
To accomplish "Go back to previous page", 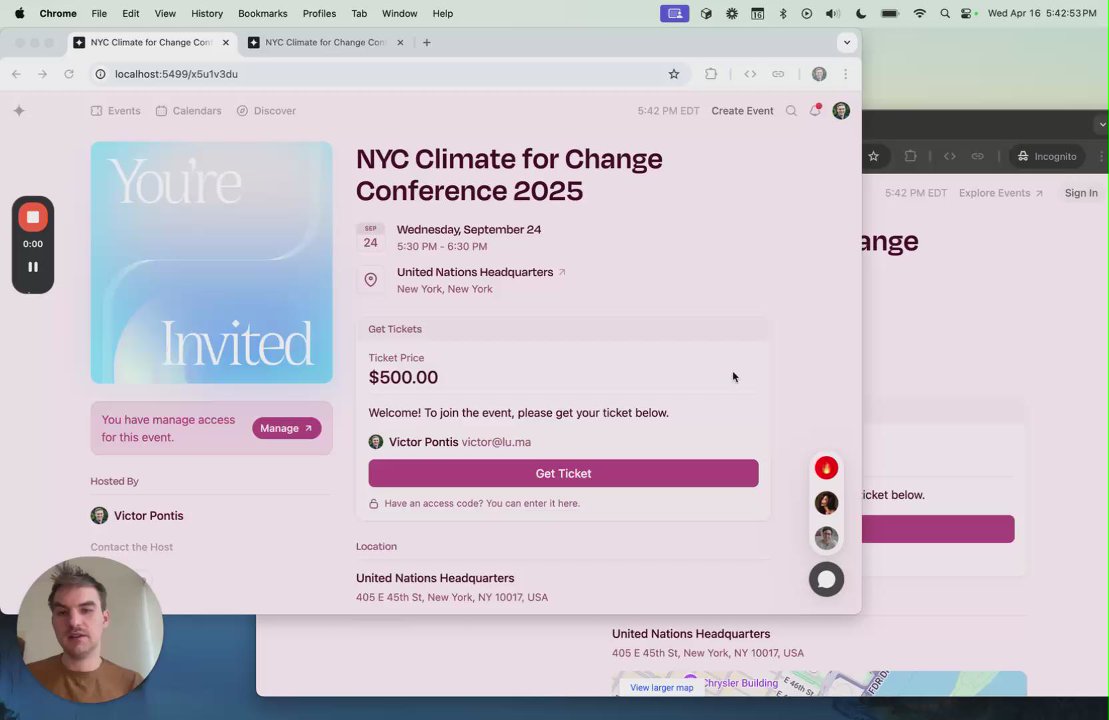I will 16,74.
